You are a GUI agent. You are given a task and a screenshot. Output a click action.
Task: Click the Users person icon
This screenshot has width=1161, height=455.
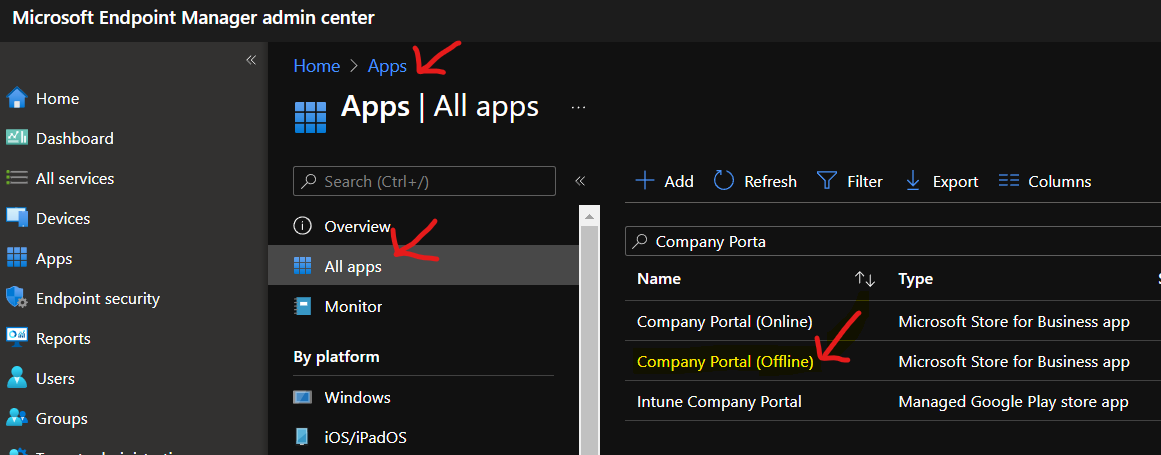click(x=16, y=378)
